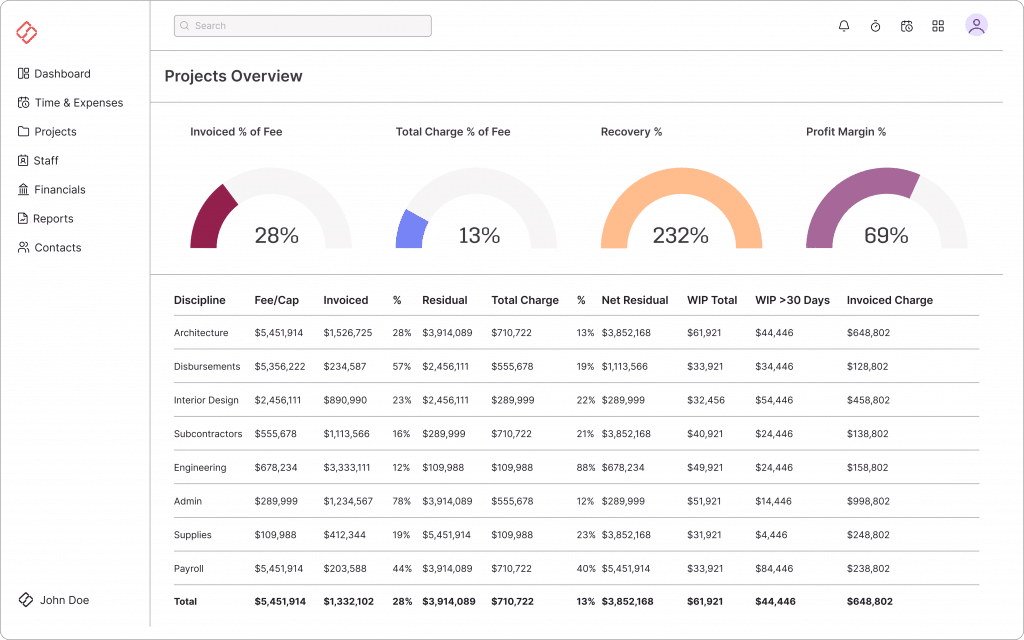Select the Invoiced % of Fee gauge
1024x640 pixels.
point(270,210)
